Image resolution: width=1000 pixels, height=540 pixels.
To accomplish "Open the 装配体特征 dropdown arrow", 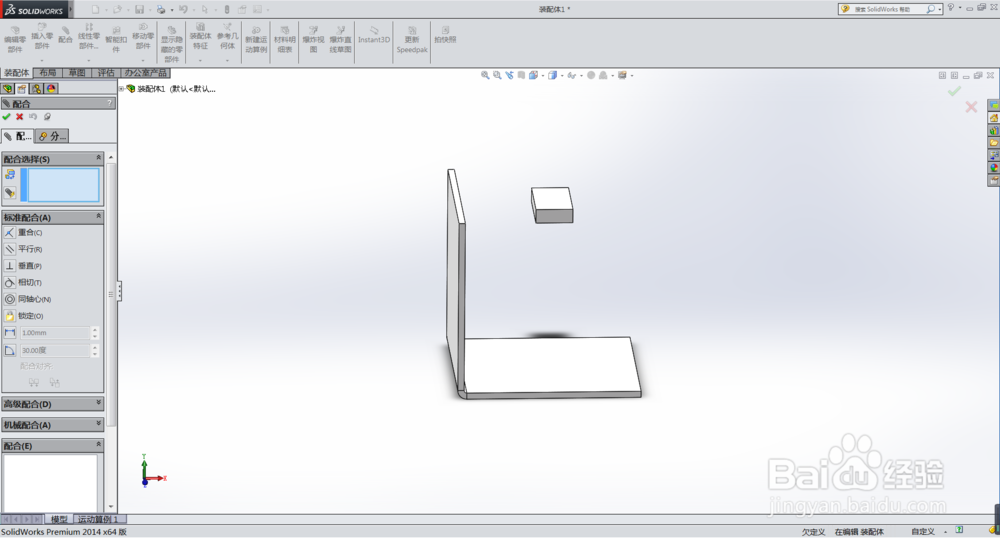I will pyautogui.click(x=200, y=60).
